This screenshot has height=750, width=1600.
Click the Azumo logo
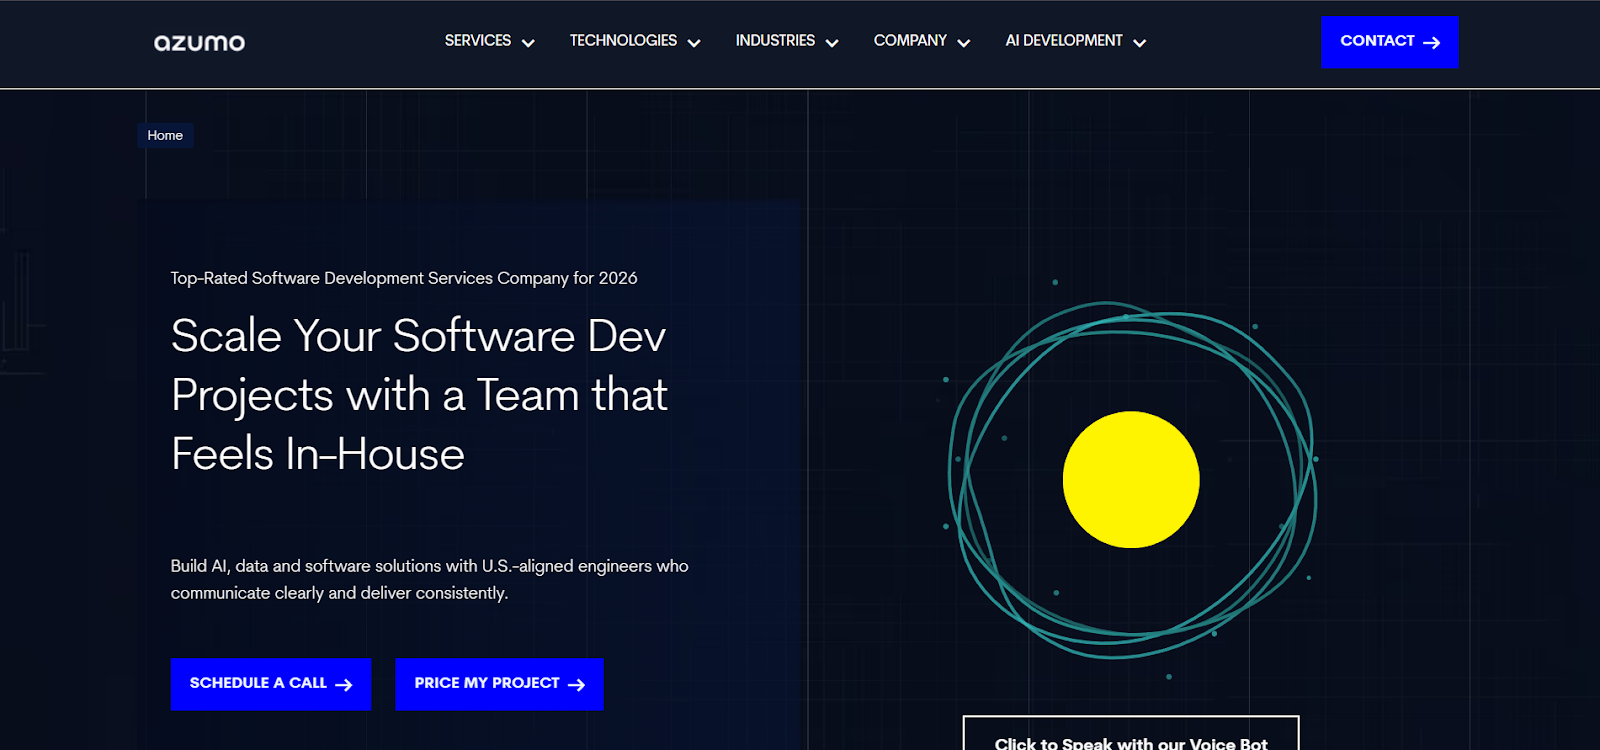(199, 42)
